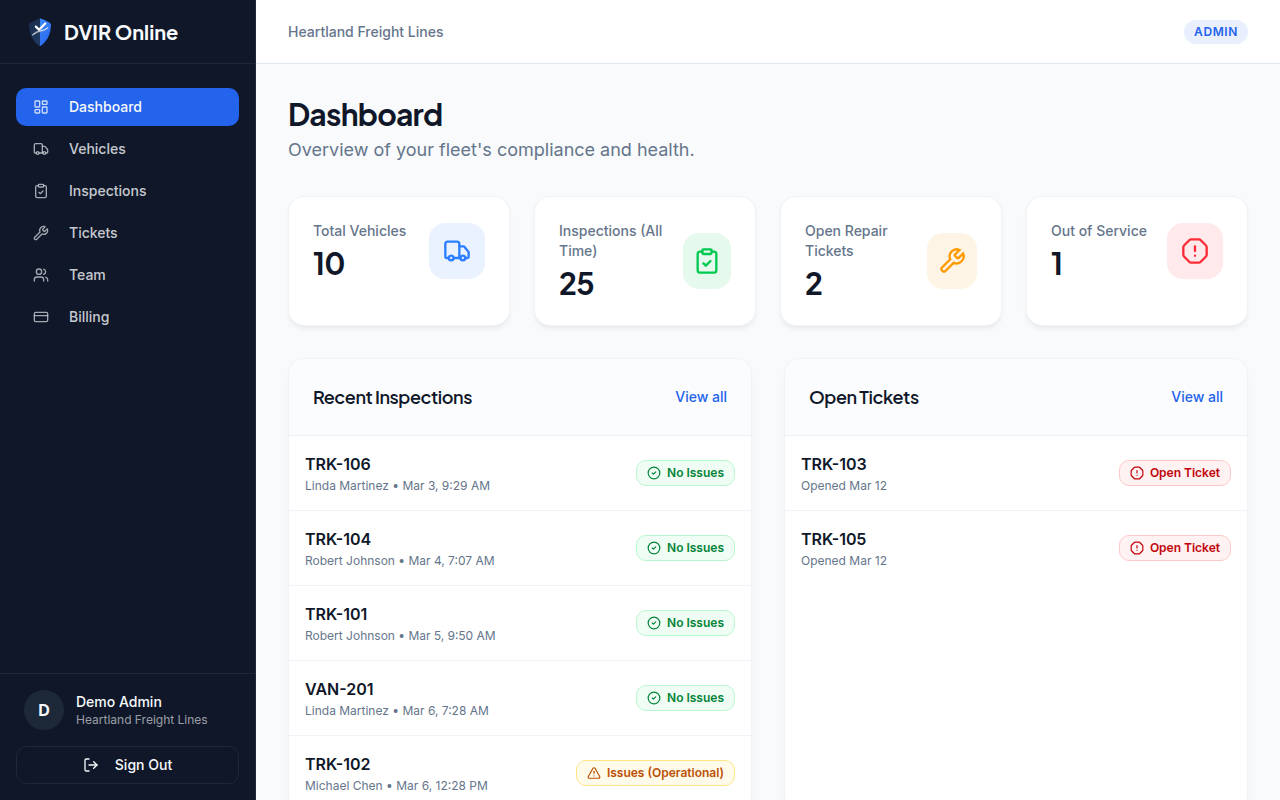Click the truck icon on Total Vehicles card

point(457,251)
